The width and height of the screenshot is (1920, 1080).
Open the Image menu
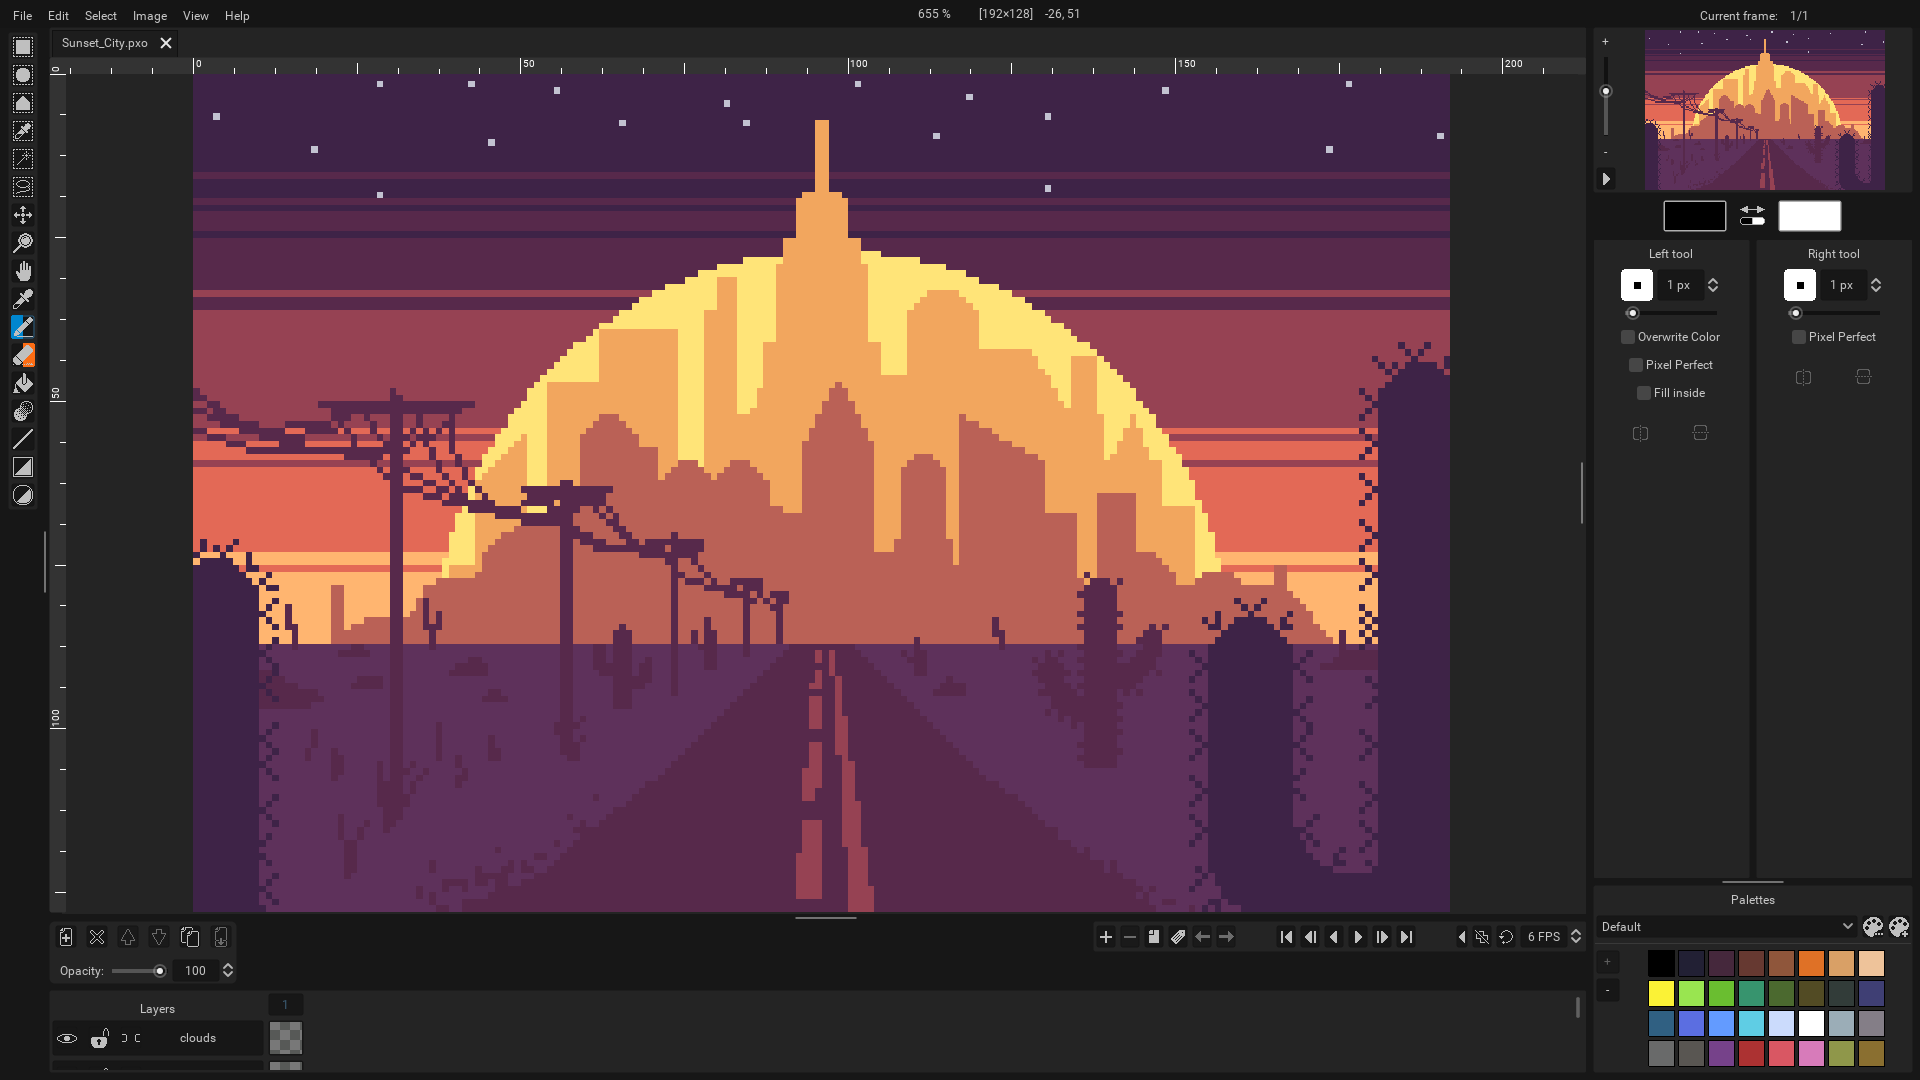click(149, 15)
